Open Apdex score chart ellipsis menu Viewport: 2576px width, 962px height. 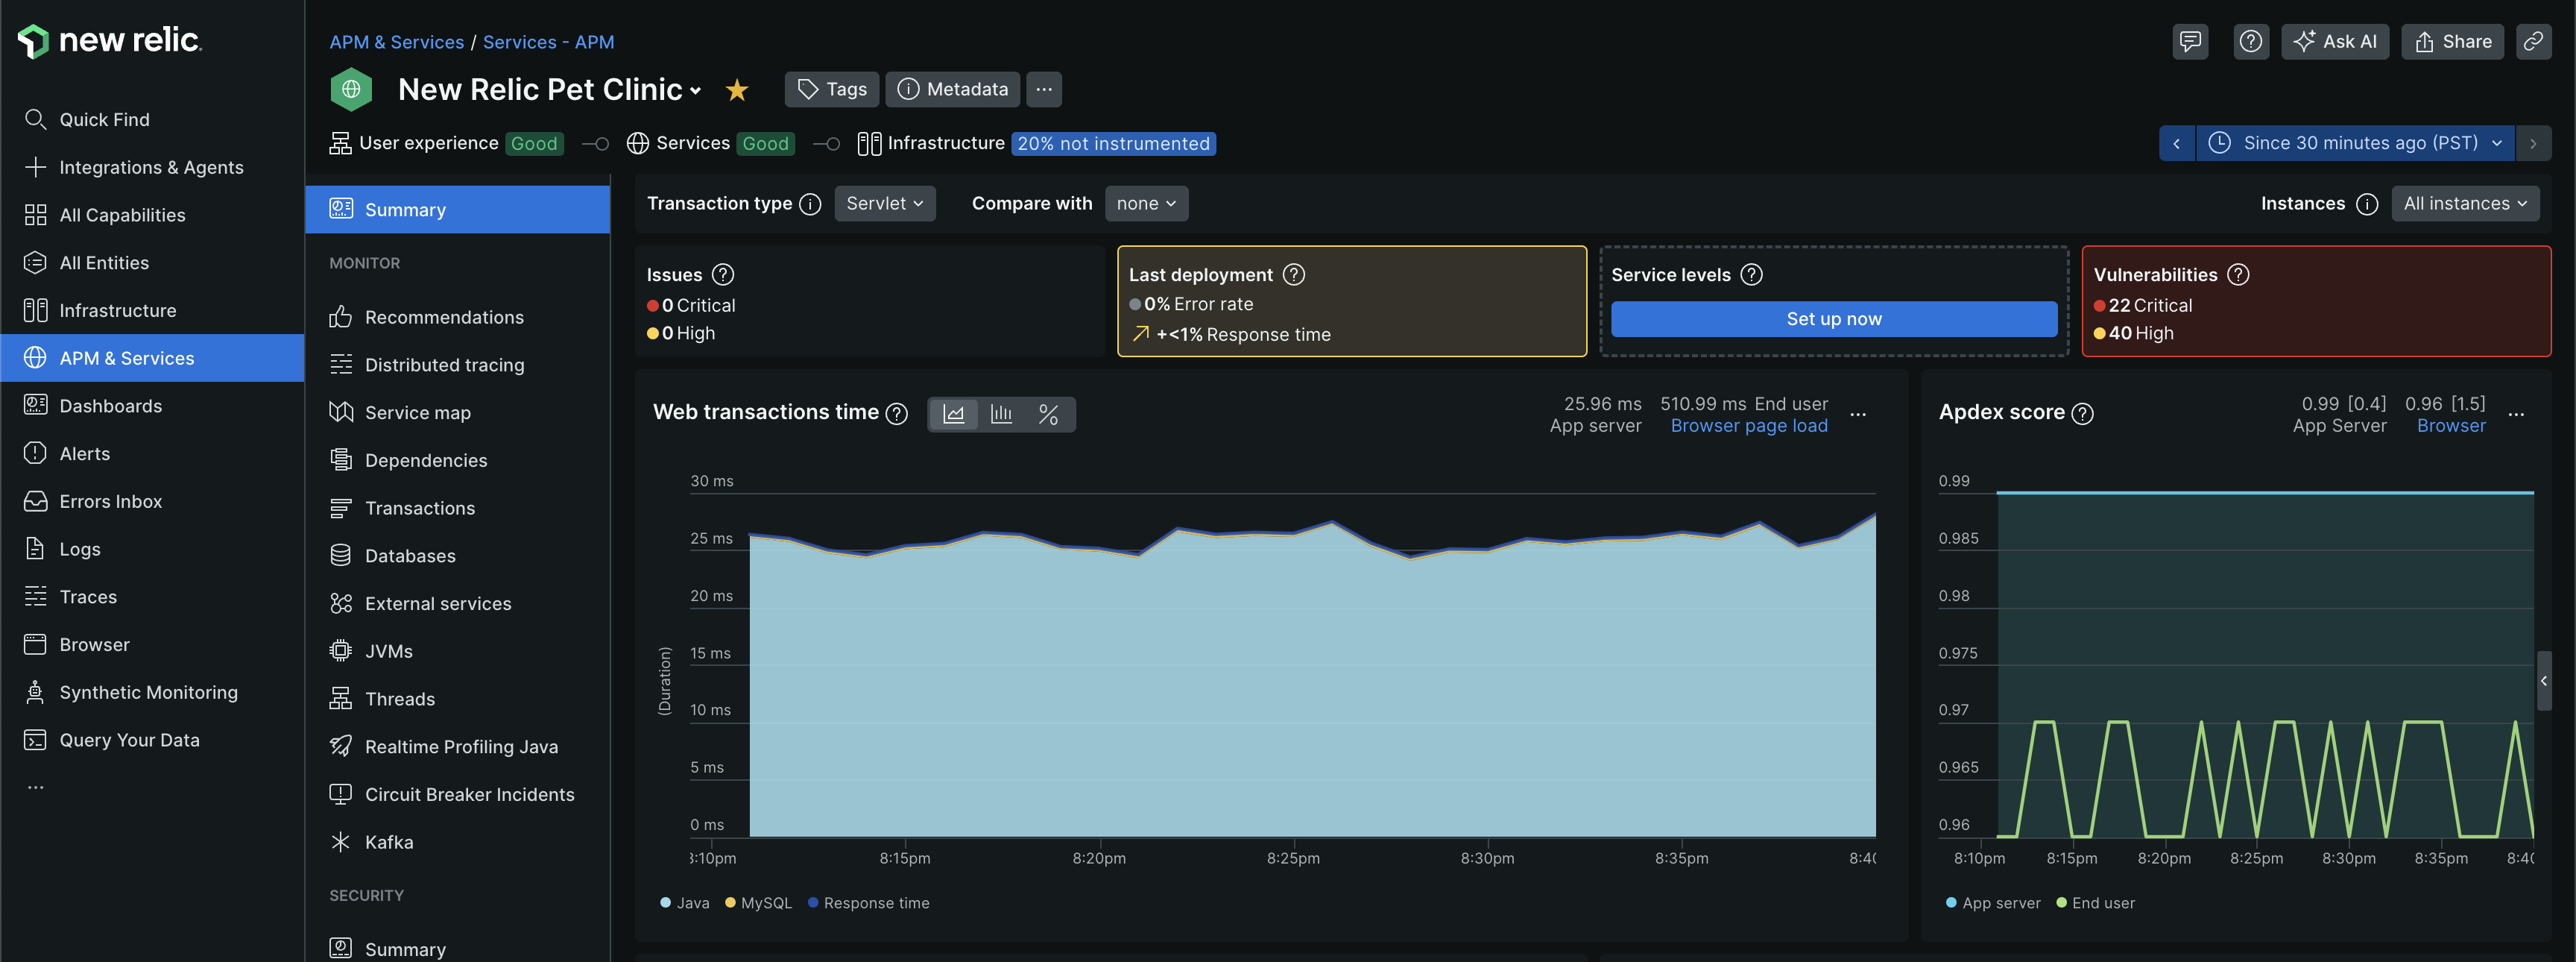[x=2517, y=414]
